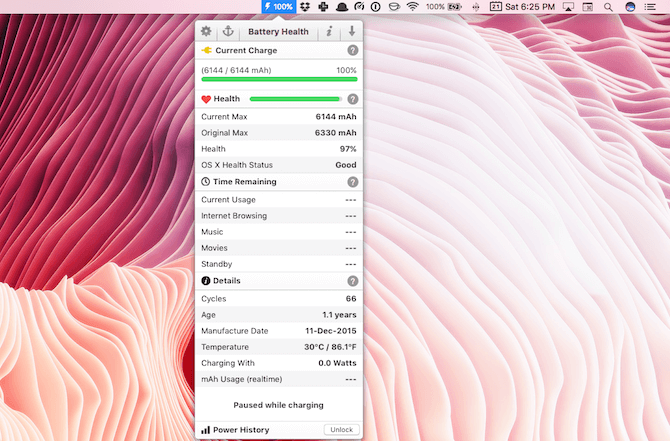Click the faint icon next to system battery
Viewport: 670px width, 441px height.
pyautogui.click(x=476, y=7)
